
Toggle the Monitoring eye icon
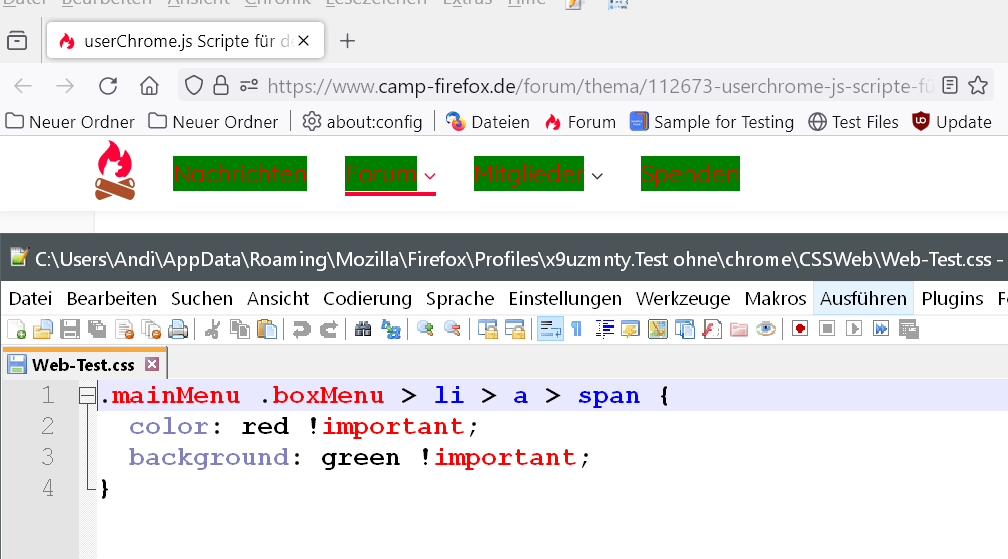pos(766,330)
